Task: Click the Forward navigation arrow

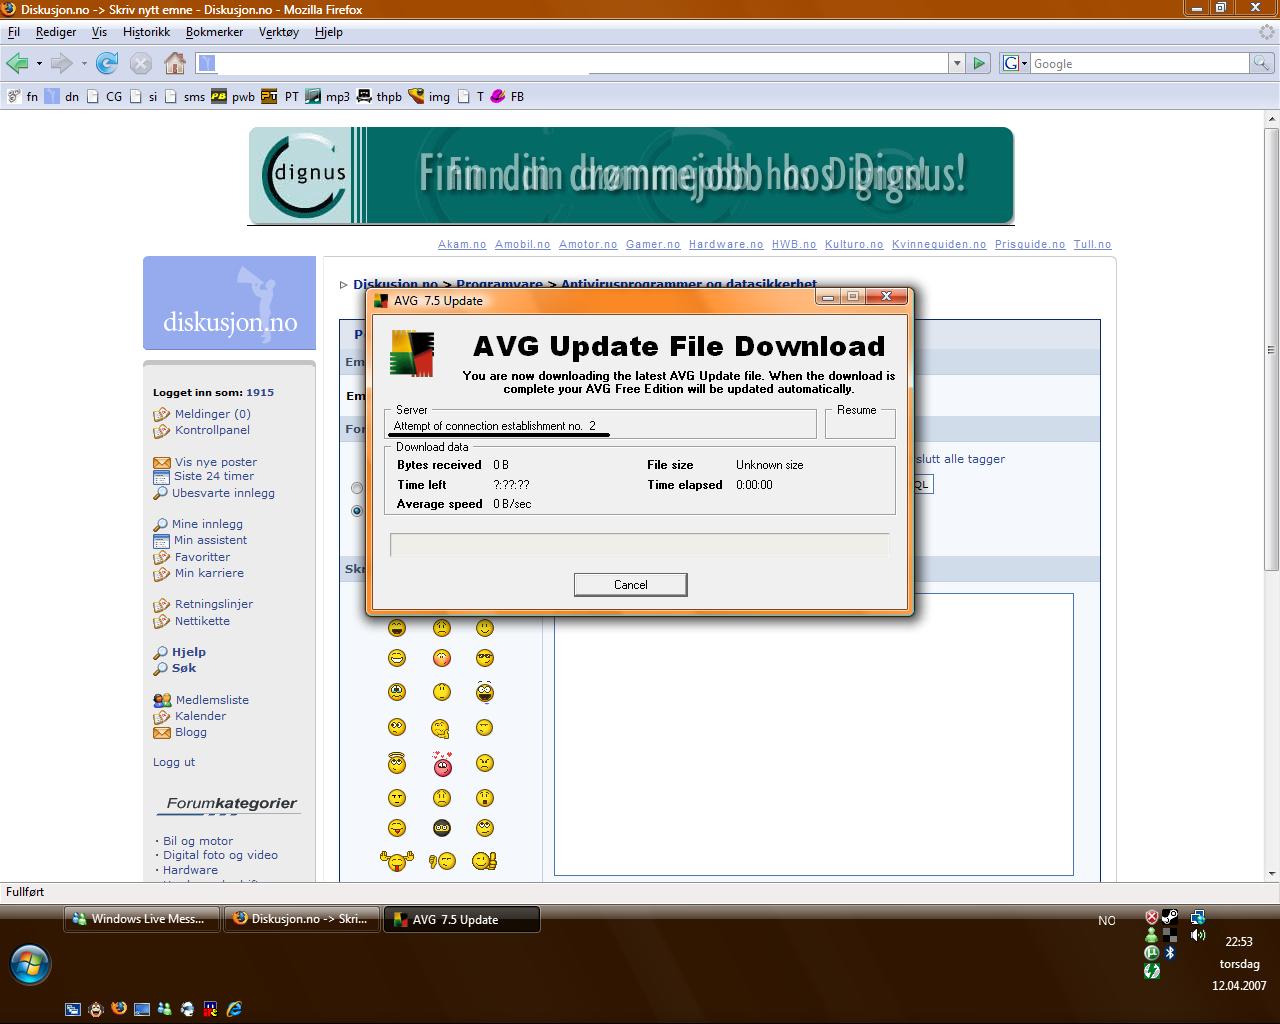Action: 61,63
